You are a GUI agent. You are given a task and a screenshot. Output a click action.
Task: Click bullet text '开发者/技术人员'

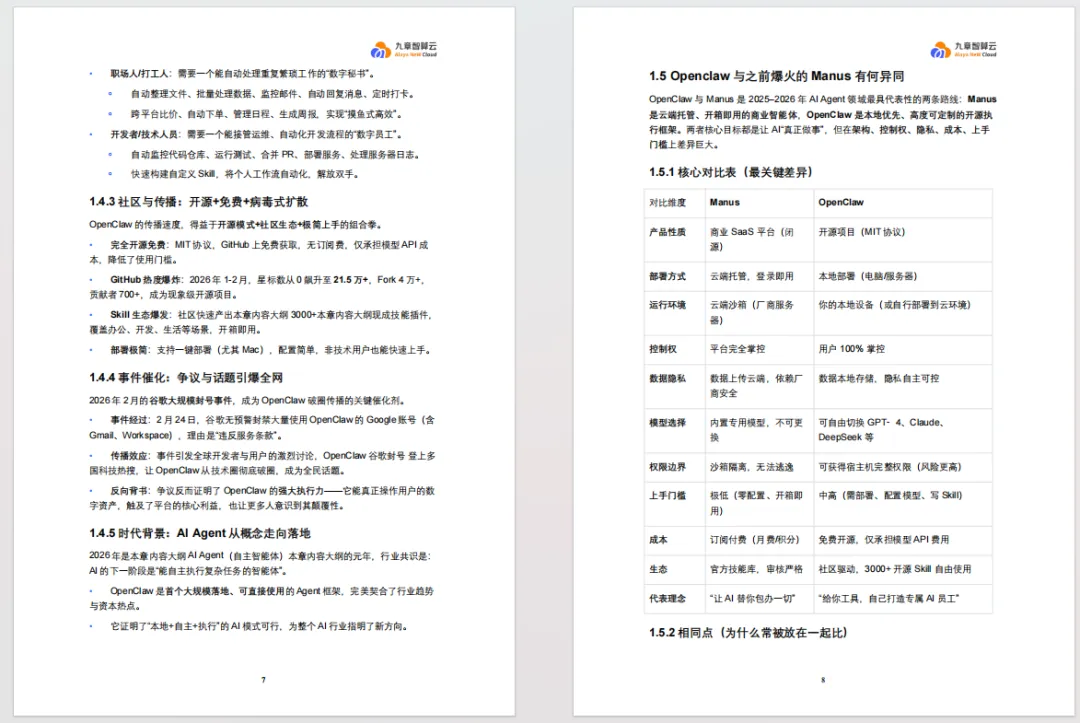tap(145, 134)
